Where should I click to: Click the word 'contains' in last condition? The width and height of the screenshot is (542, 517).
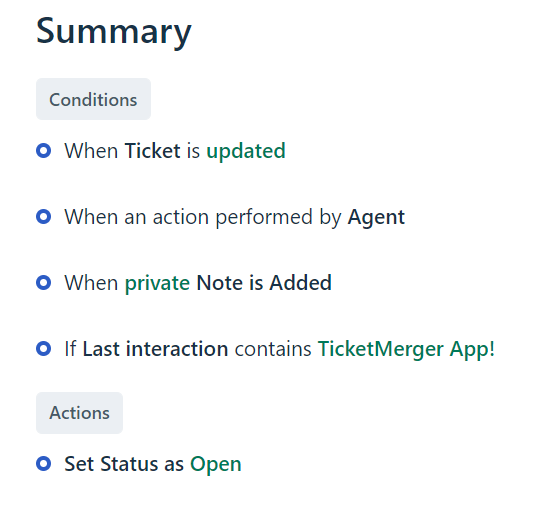[x=273, y=349]
